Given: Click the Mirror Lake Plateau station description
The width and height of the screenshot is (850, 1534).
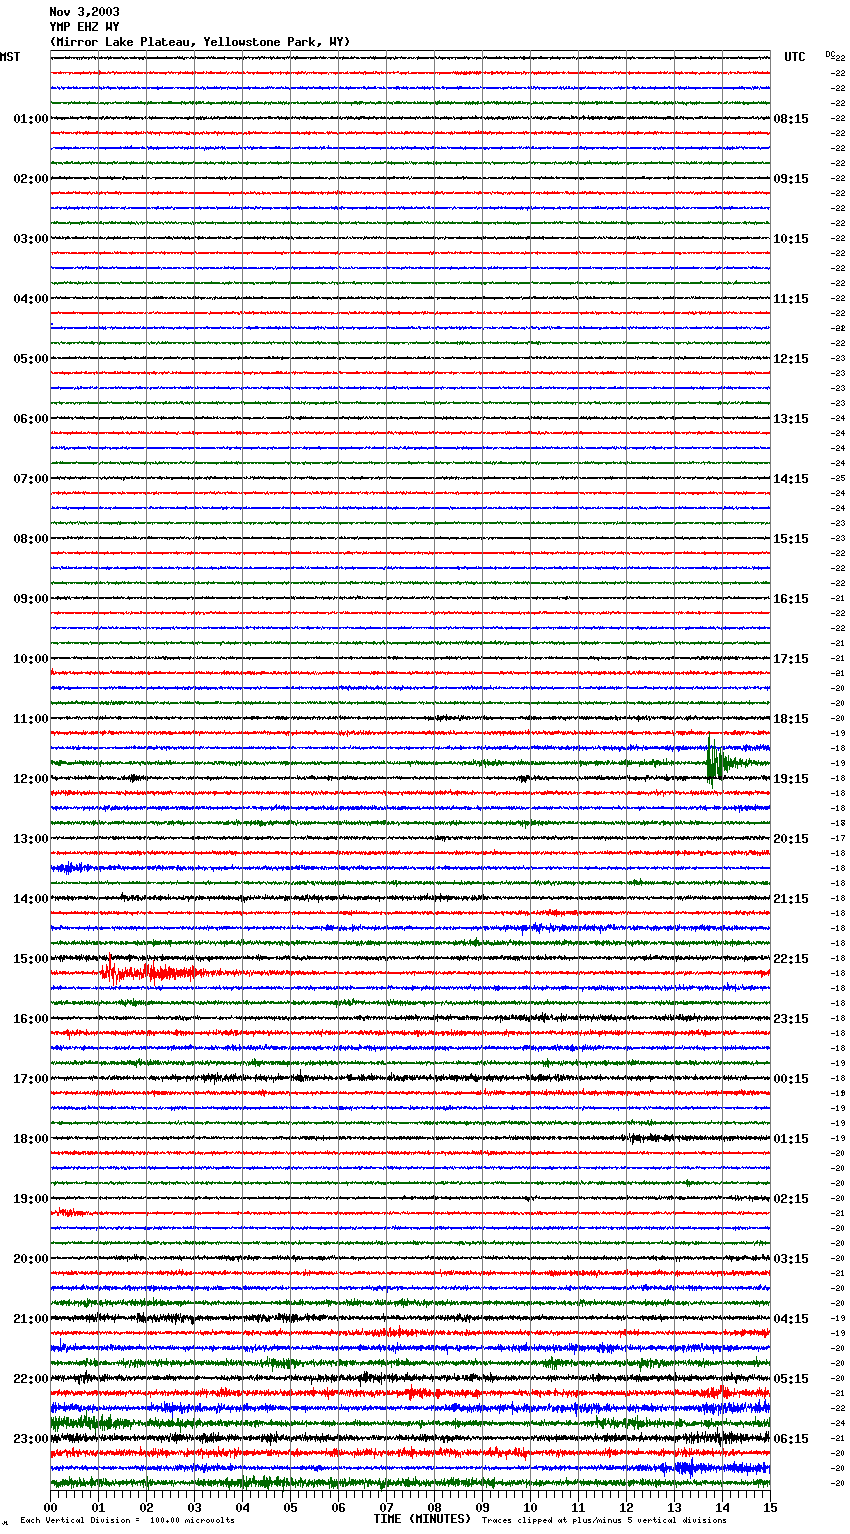Looking at the screenshot, I should coord(200,42).
